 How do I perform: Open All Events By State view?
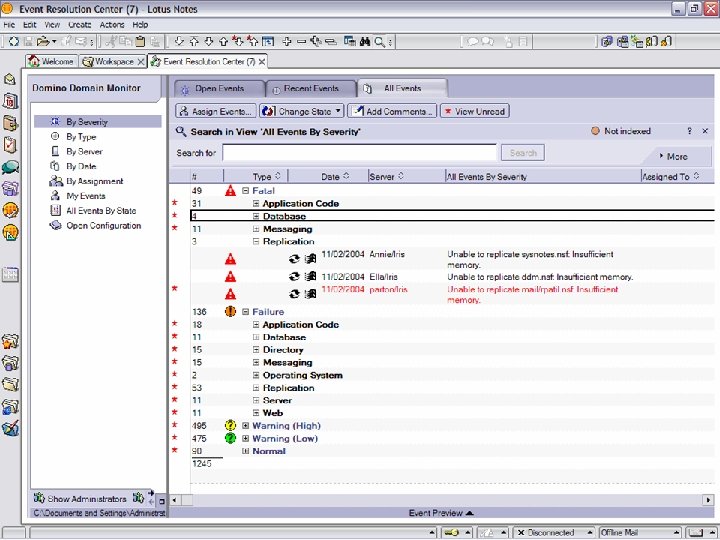pyautogui.click(x=101, y=211)
